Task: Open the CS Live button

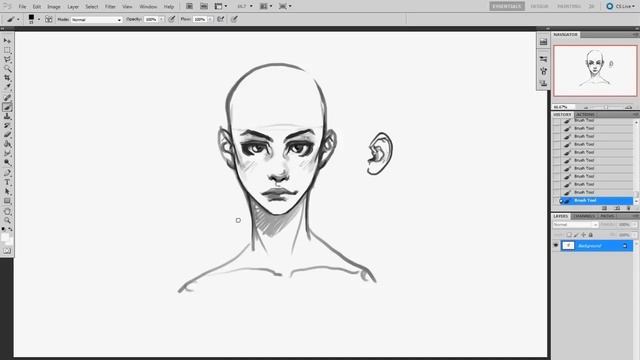Action: click(620, 6)
